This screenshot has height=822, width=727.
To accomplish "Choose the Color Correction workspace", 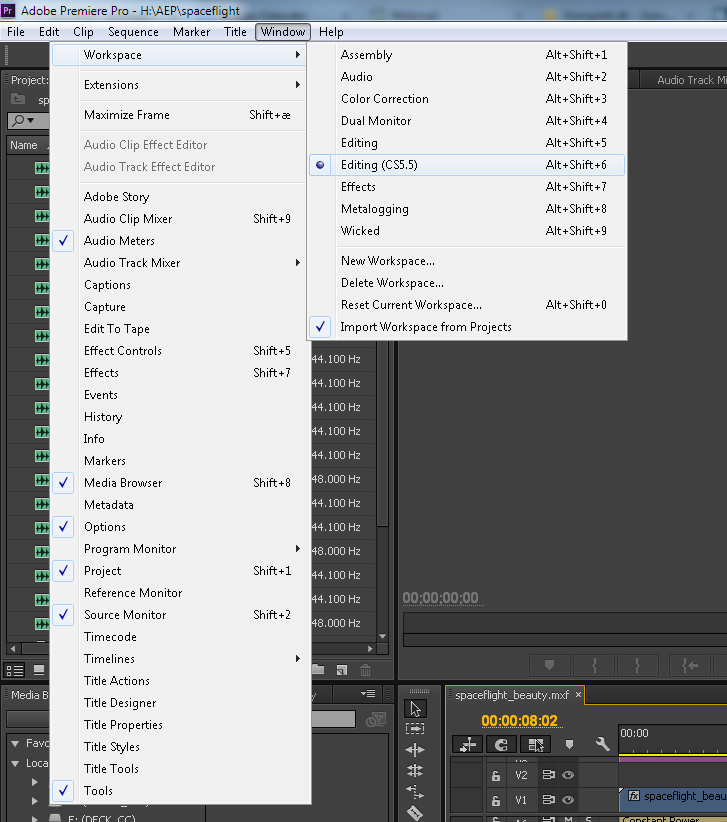I will tap(466, 99).
